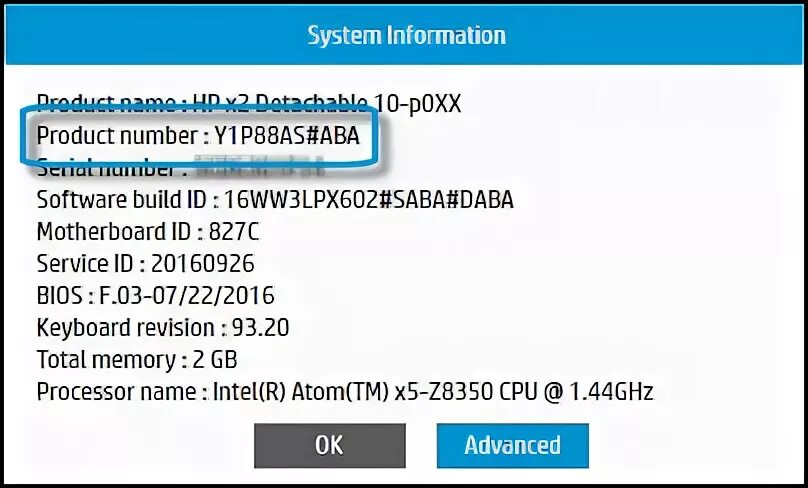This screenshot has width=808, height=488.
Task: Select the Processor name Intel Atom line
Action: (345, 392)
